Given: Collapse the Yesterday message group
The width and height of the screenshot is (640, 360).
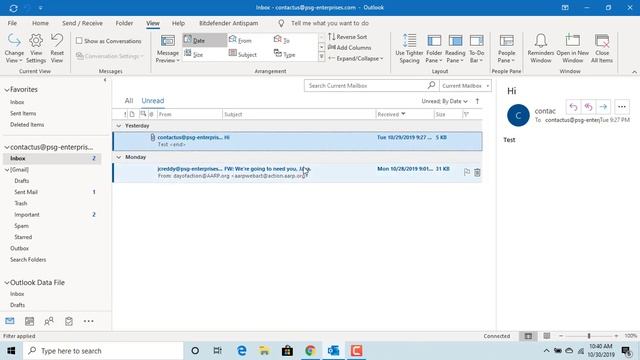Looking at the screenshot, I should (x=119, y=126).
